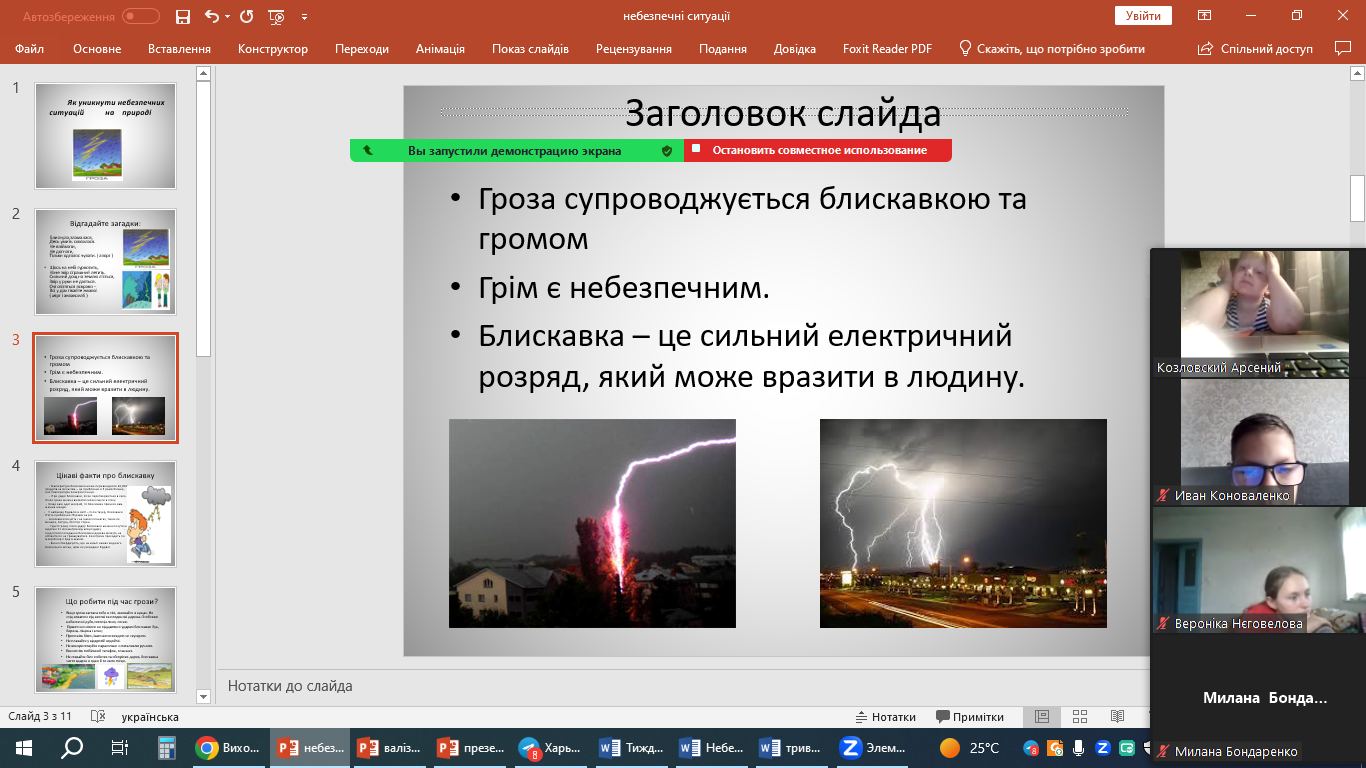This screenshot has width=1366, height=768.
Task: Select the left lightning photo on the slide
Action: [x=592, y=523]
